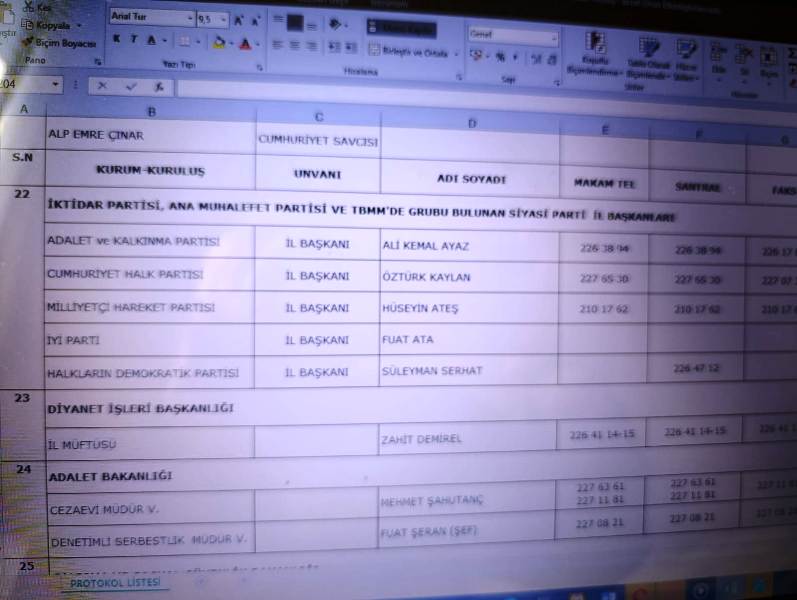The height and width of the screenshot is (600, 797).
Task: Expand the Genel number format dropdown
Action: click(553, 36)
